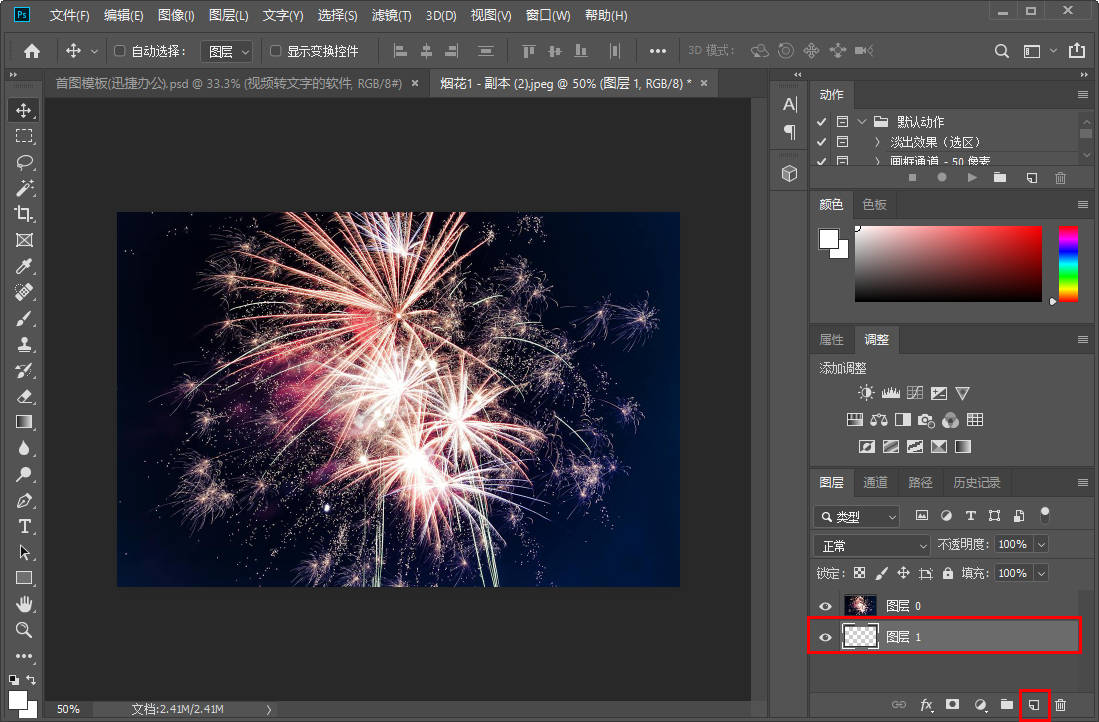Enable the 自动选择 checkbox
Image resolution: width=1099 pixels, height=722 pixels.
pos(120,51)
